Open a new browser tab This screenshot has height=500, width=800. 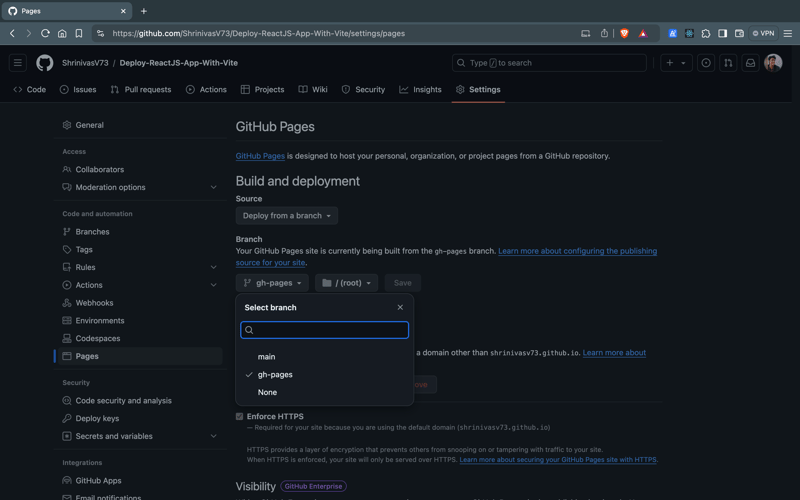pyautogui.click(x=144, y=11)
